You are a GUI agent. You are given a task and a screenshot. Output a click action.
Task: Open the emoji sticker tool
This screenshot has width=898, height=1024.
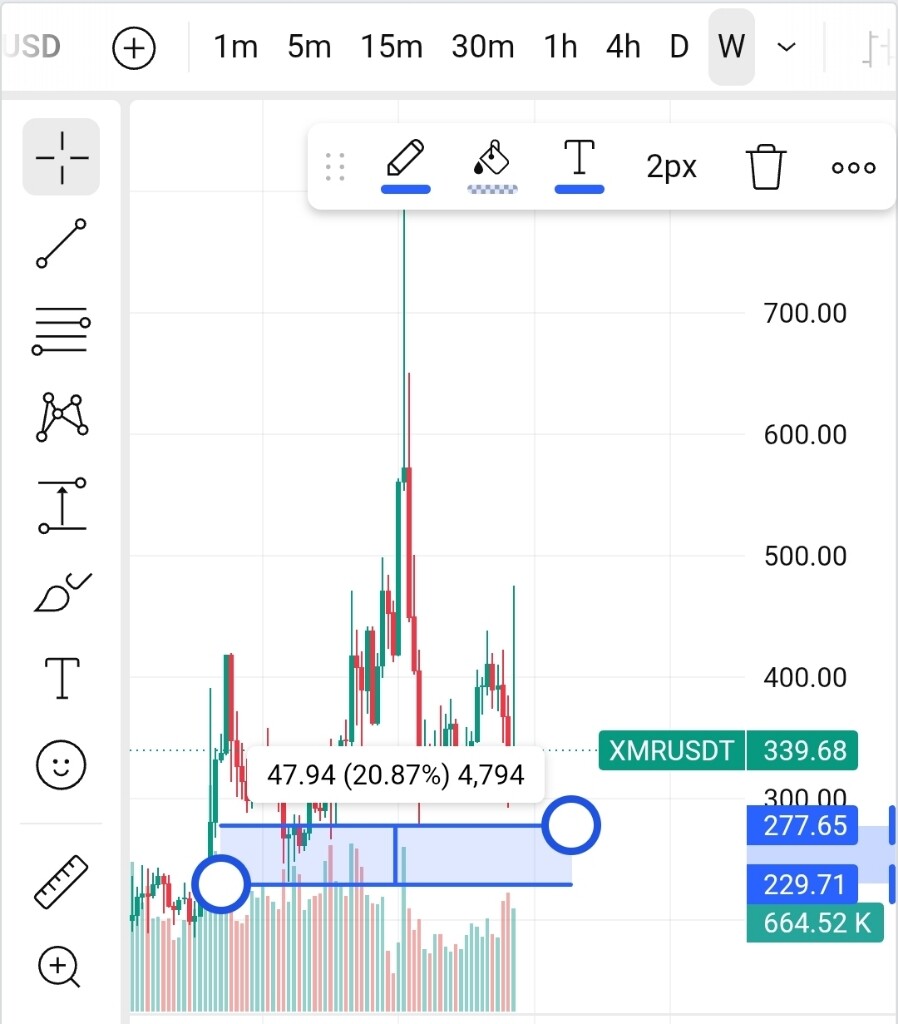pos(61,765)
